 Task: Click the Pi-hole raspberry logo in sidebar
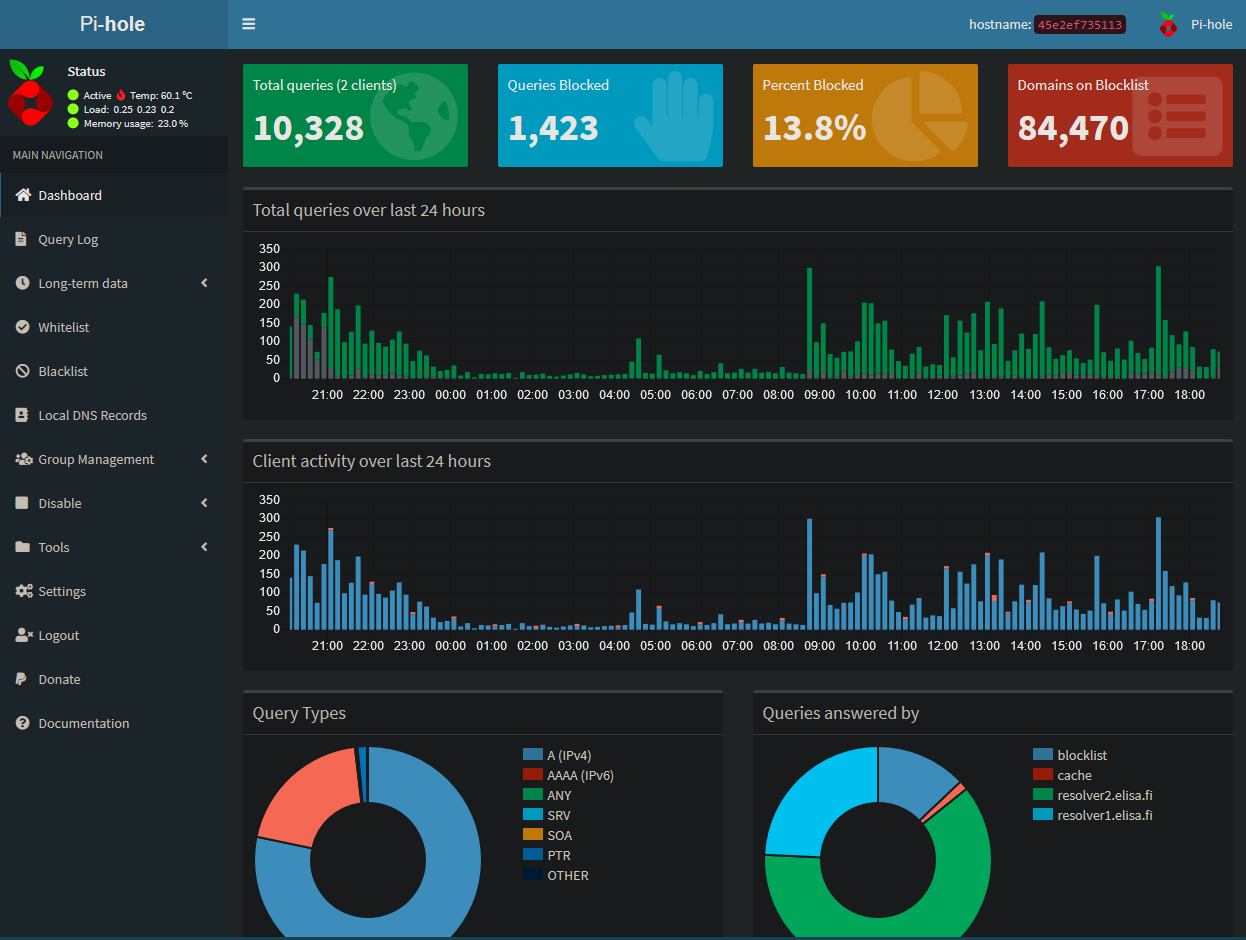coord(31,92)
